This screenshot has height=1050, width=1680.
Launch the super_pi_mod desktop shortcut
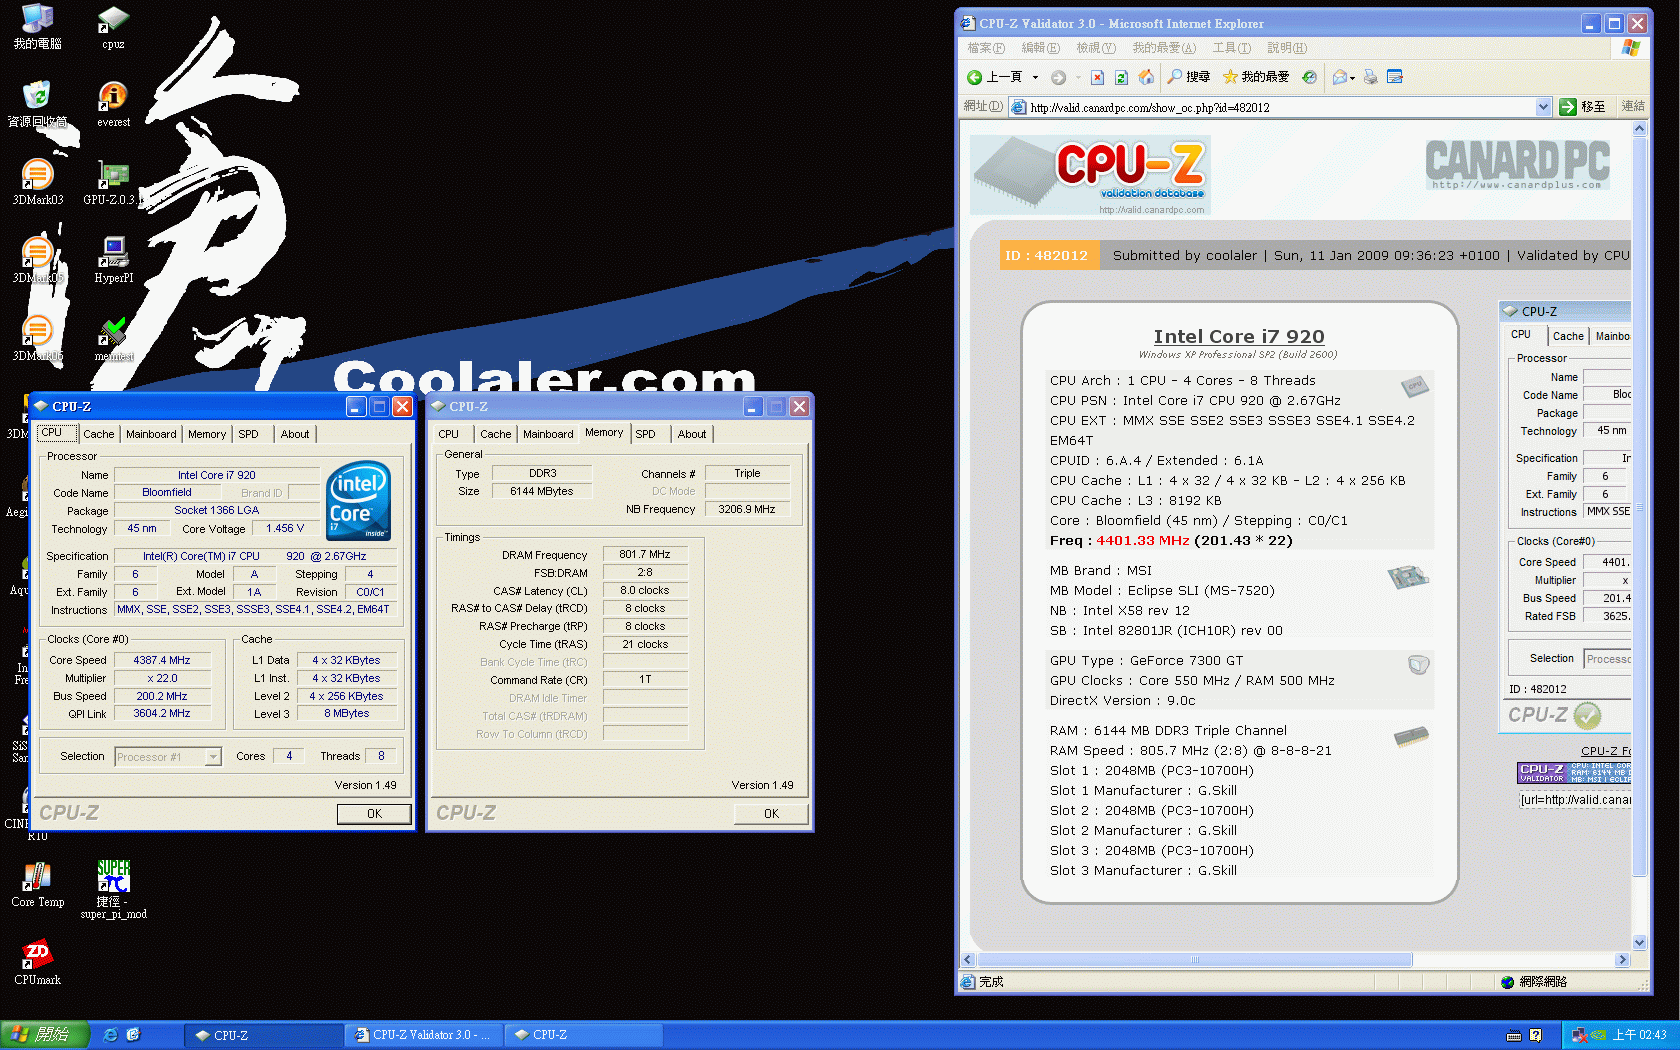tap(113, 889)
